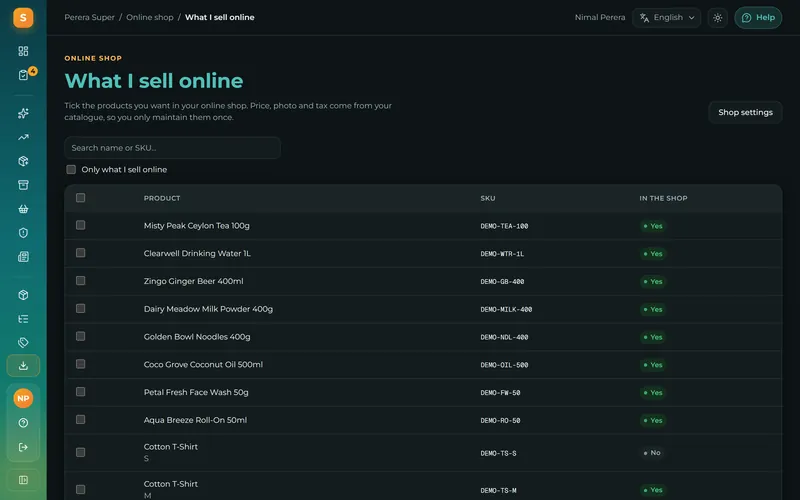800x500 pixels.
Task: Tick the select-all header checkbox
Action: [x=81, y=197]
